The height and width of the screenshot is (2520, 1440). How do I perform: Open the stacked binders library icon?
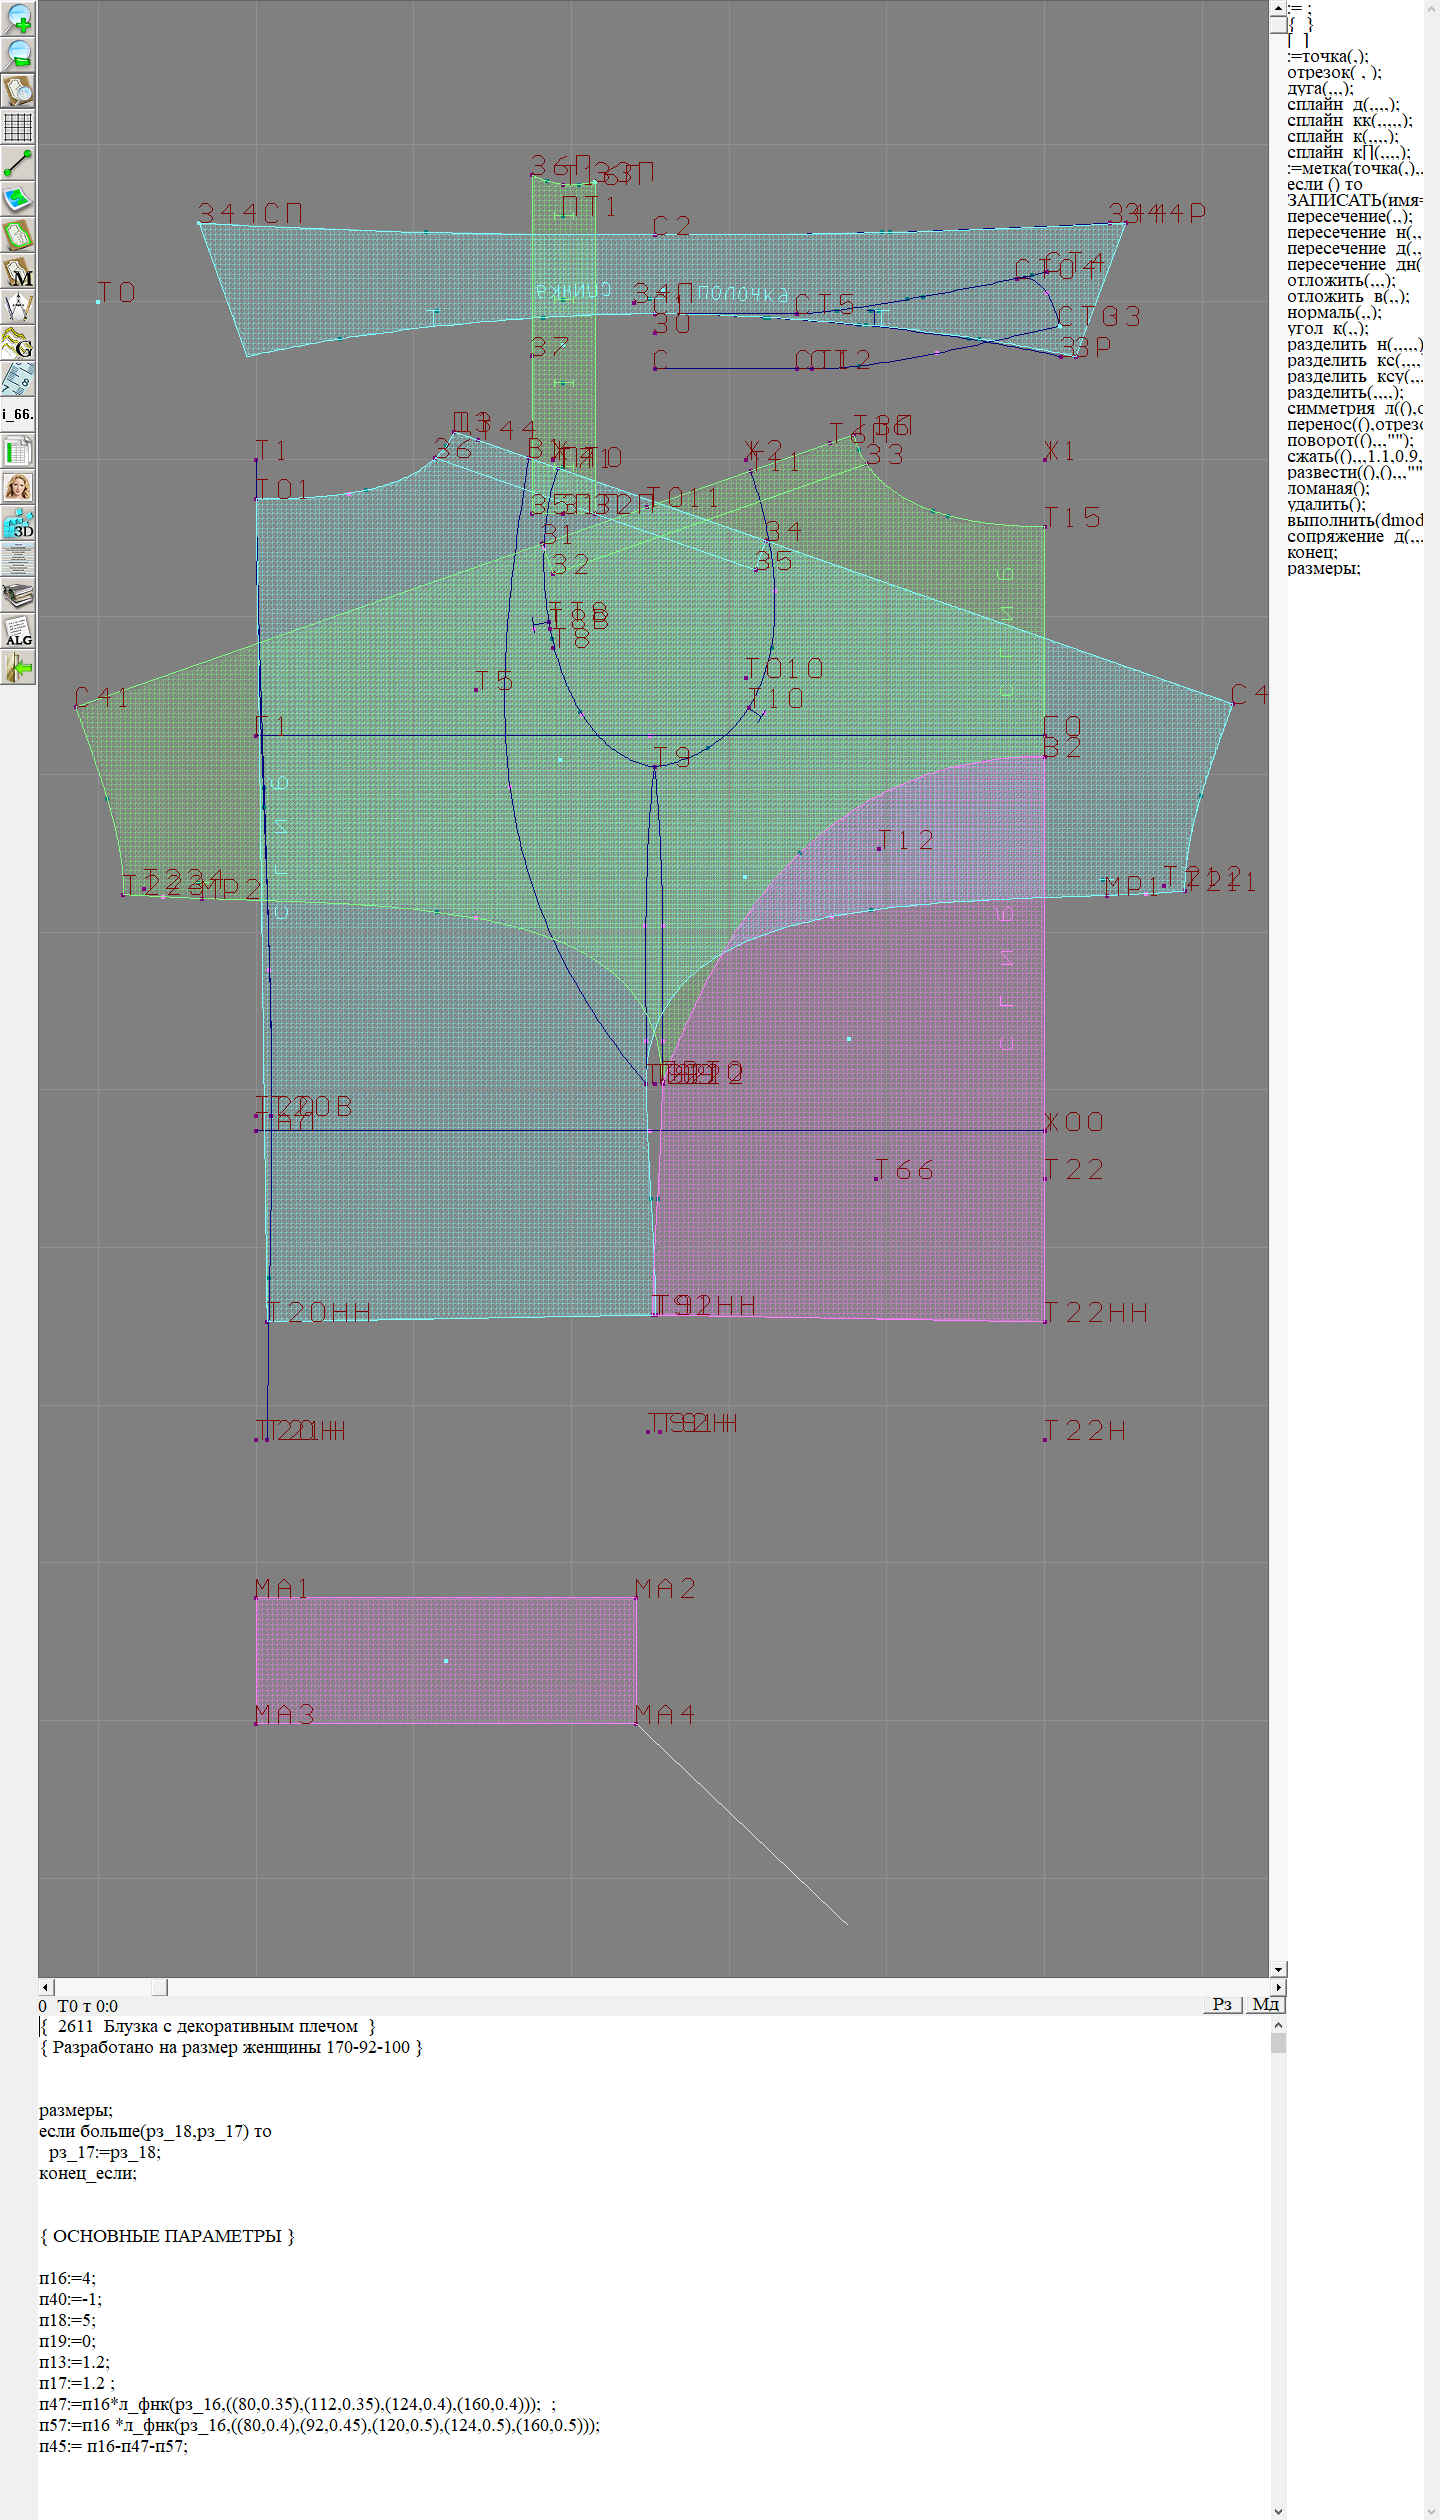(x=18, y=596)
